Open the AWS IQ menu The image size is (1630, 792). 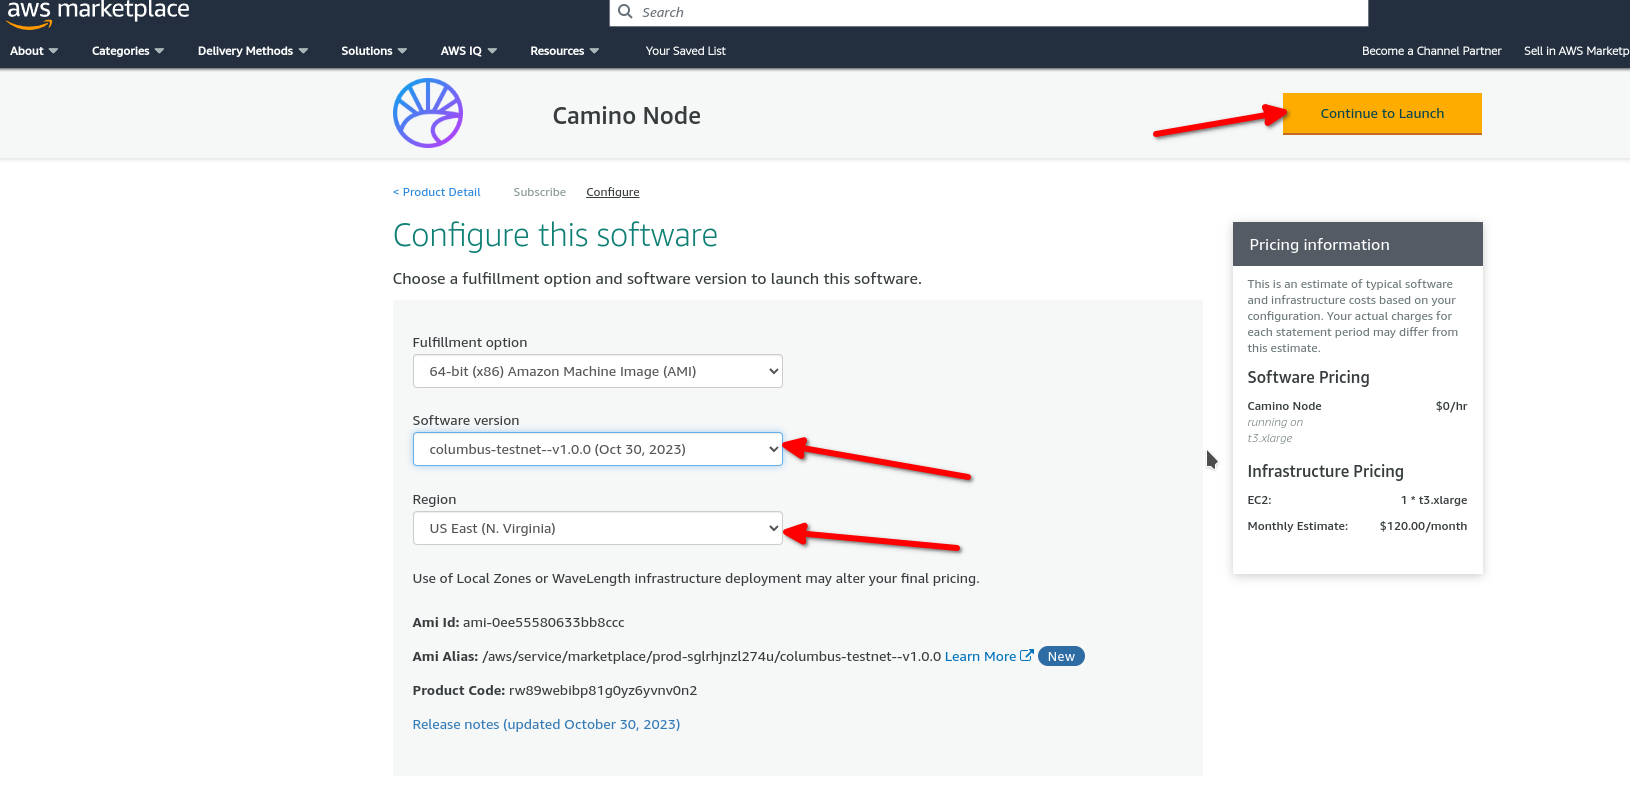[468, 51]
